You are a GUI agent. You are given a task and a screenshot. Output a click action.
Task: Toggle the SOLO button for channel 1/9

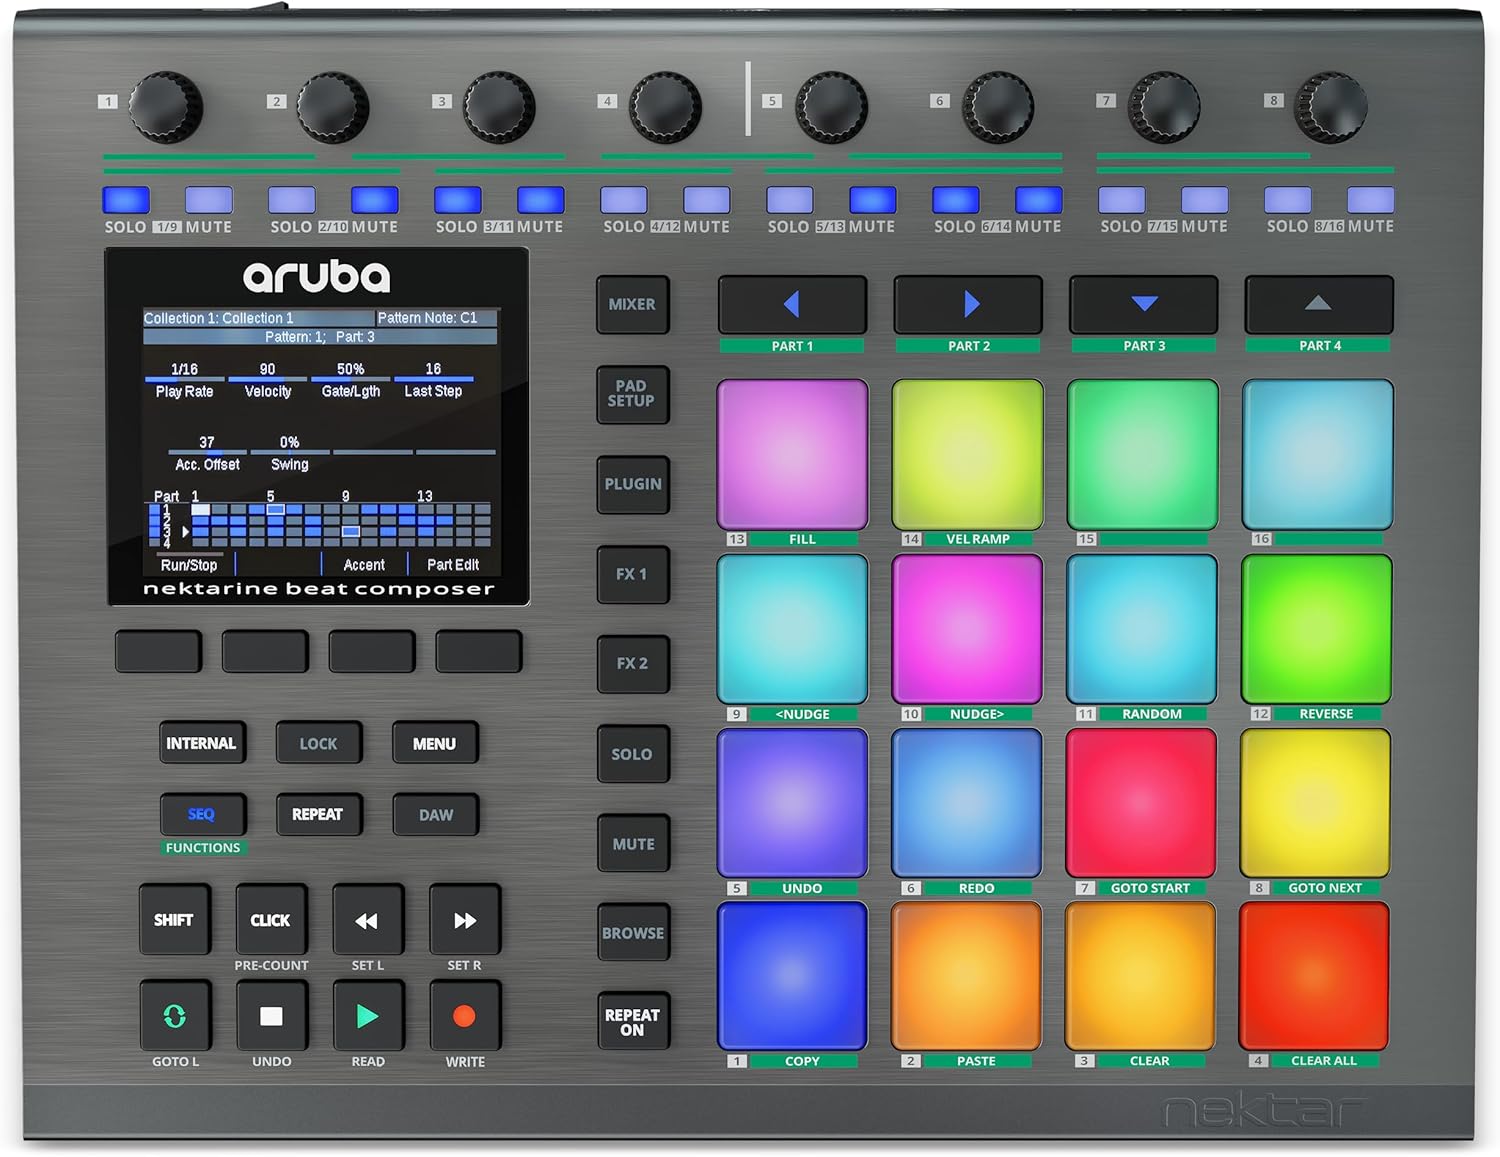(x=126, y=200)
